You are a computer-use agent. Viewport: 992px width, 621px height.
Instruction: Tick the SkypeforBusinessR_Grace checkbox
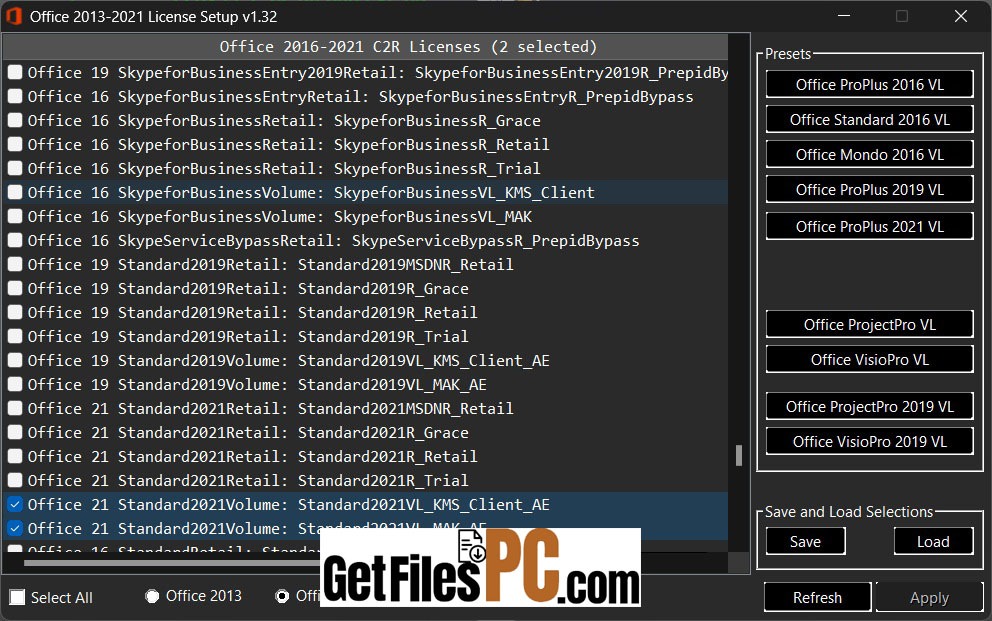[15, 120]
